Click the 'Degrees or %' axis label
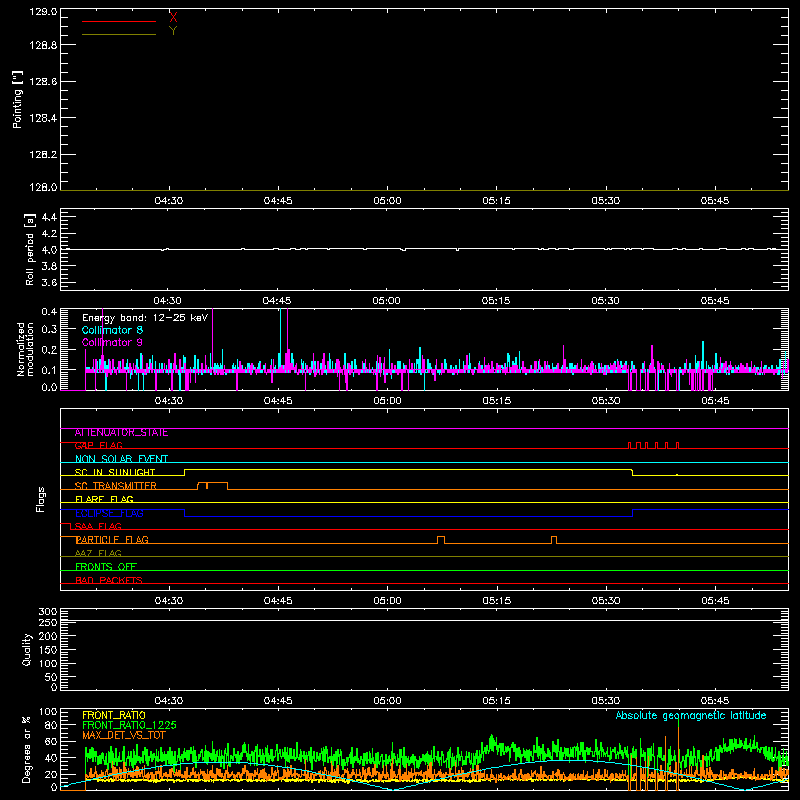The height and width of the screenshot is (800, 800). 27,749
